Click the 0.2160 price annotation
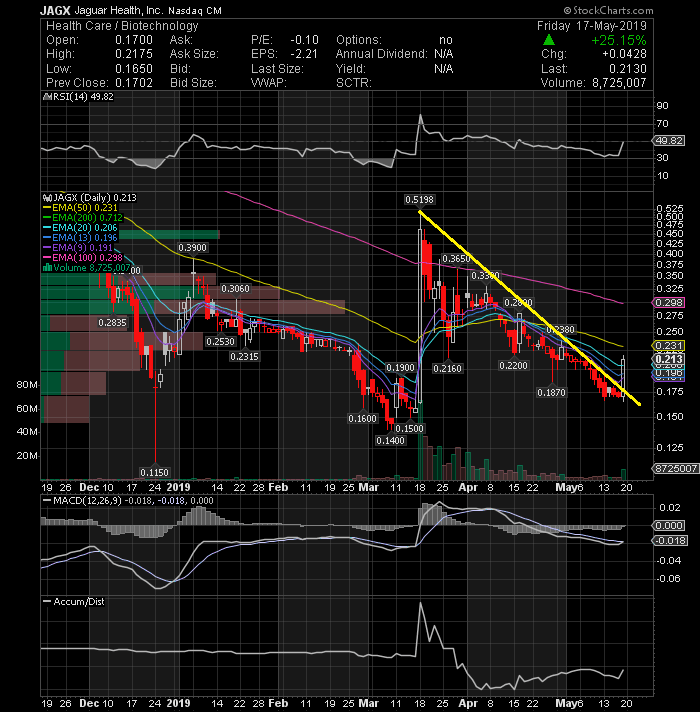The image size is (700, 712). click(x=448, y=368)
